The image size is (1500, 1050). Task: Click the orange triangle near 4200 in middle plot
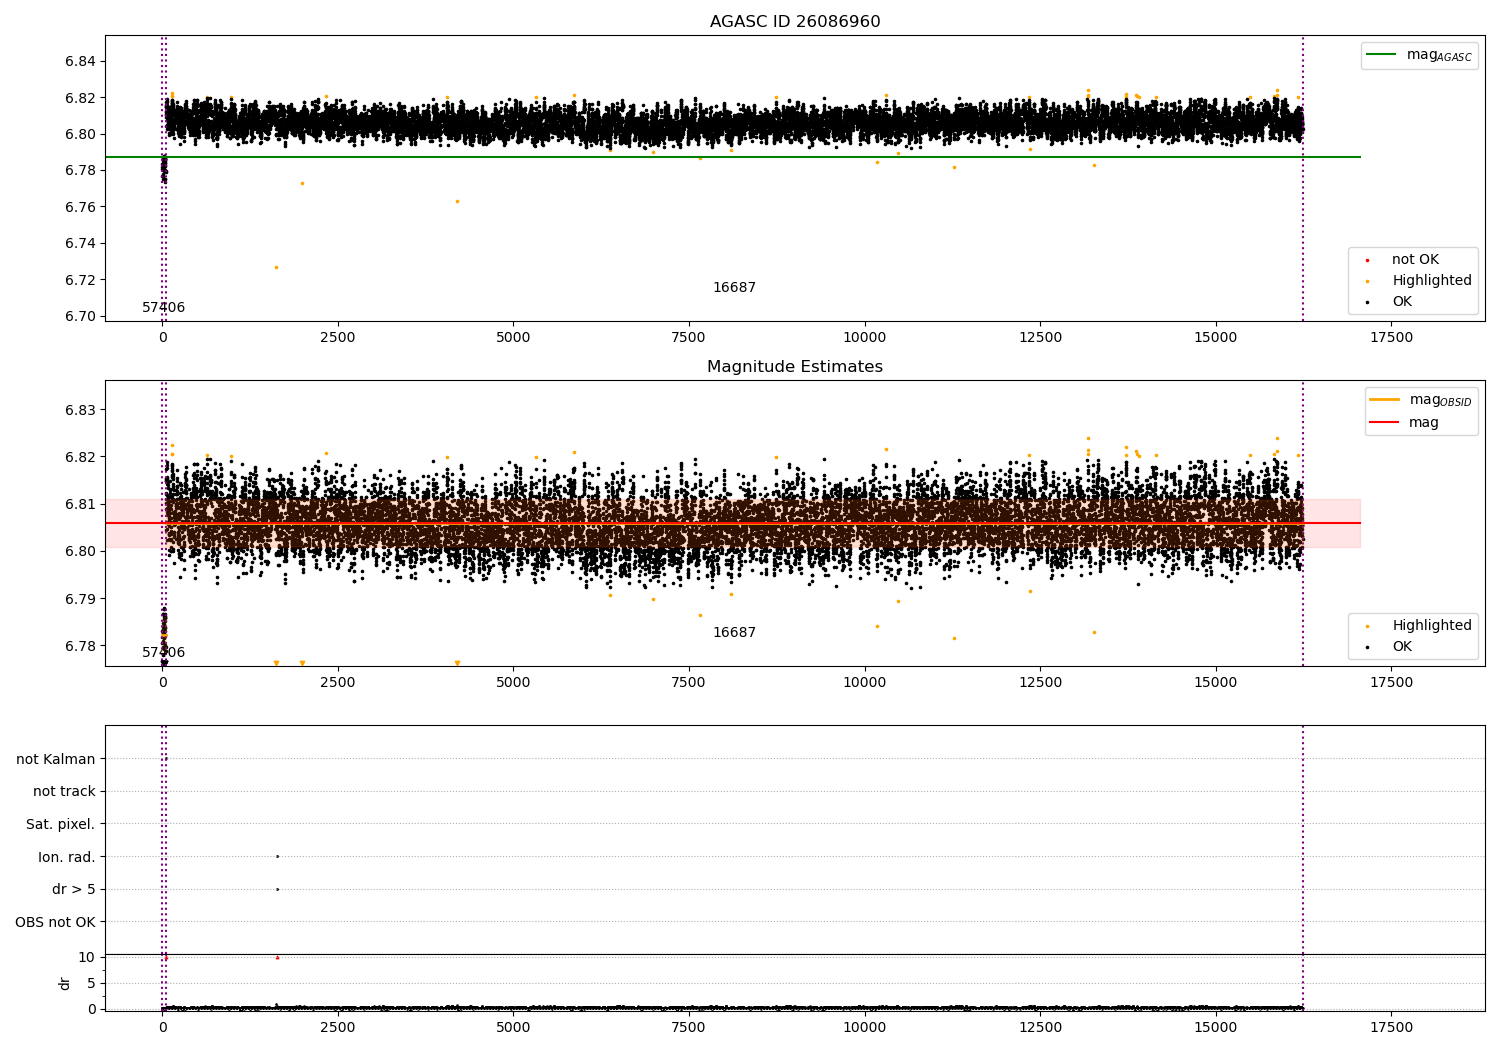457,663
